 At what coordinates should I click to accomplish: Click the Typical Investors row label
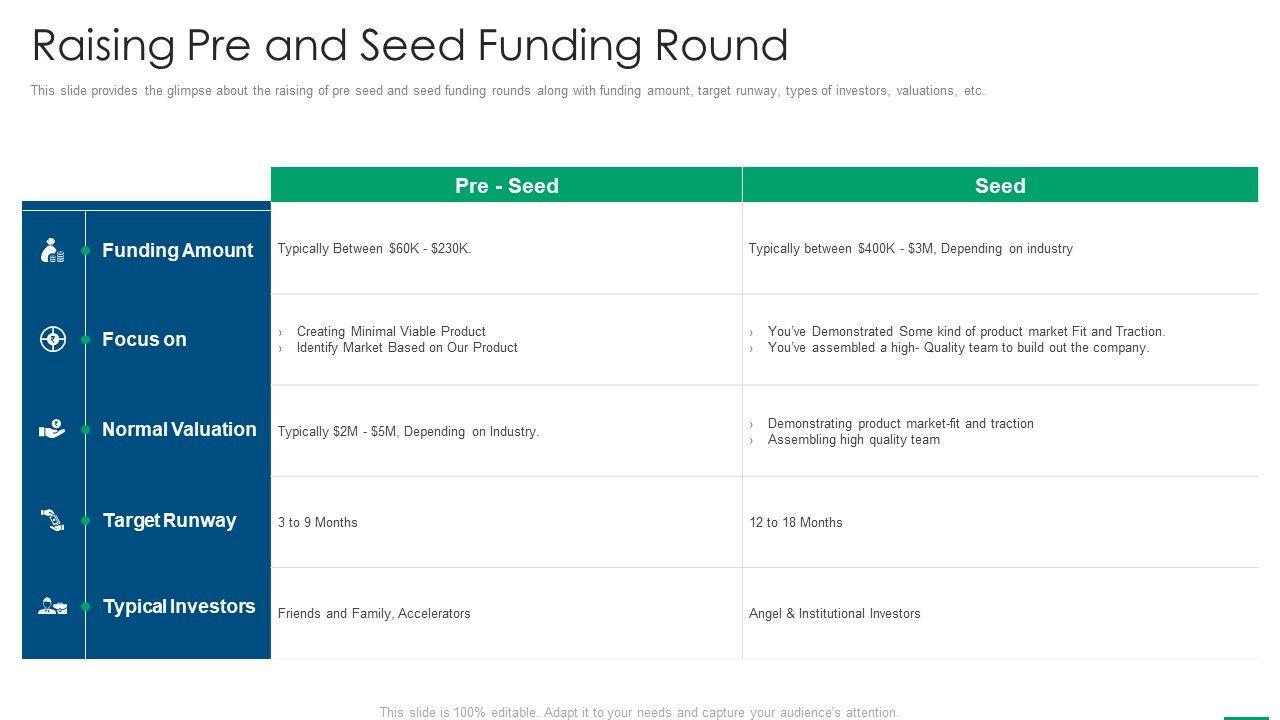pyautogui.click(x=179, y=606)
